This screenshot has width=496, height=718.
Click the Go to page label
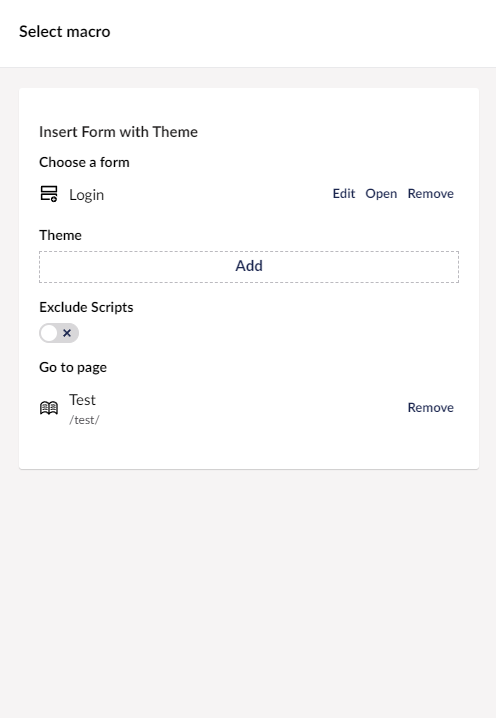click(x=73, y=367)
